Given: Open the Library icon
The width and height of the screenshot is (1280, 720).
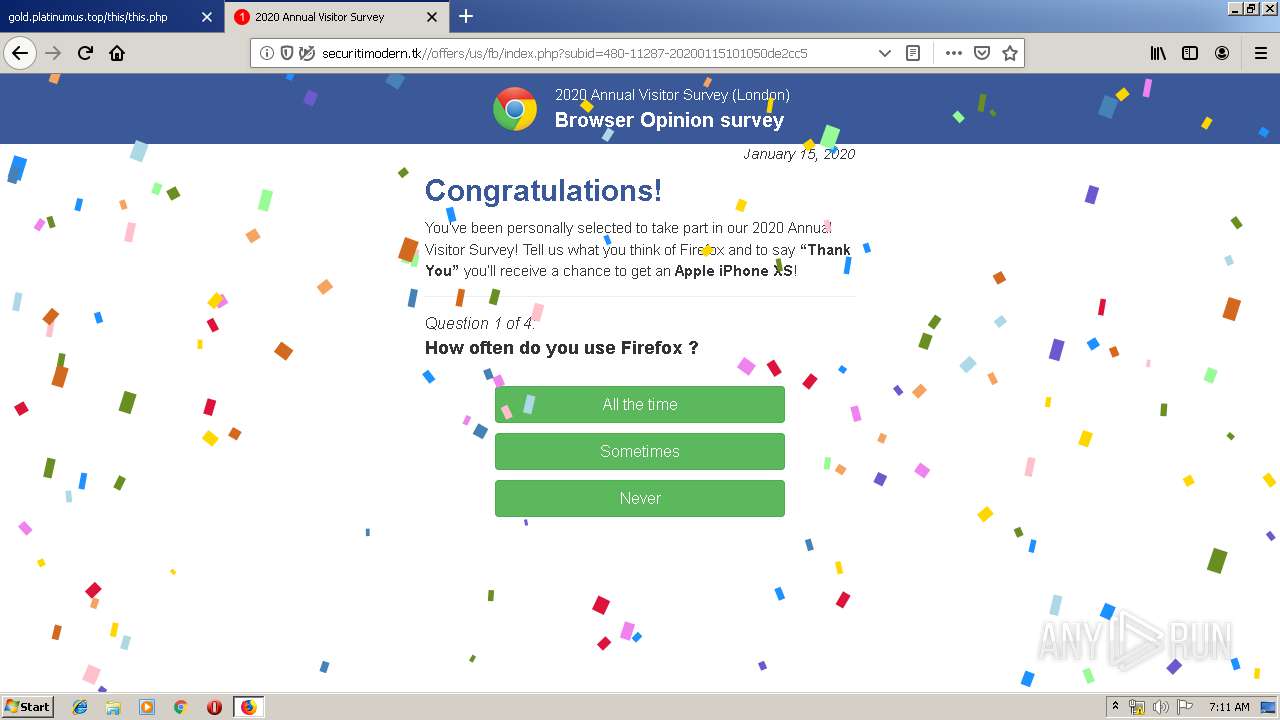Looking at the screenshot, I should pos(1158,53).
